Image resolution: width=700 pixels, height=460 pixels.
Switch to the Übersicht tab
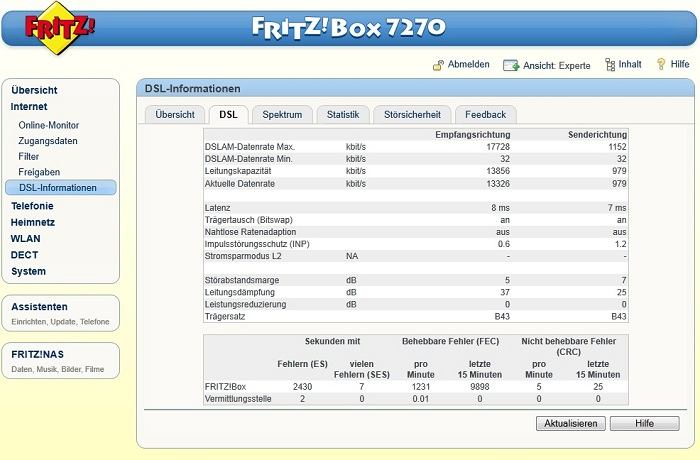[x=175, y=115]
